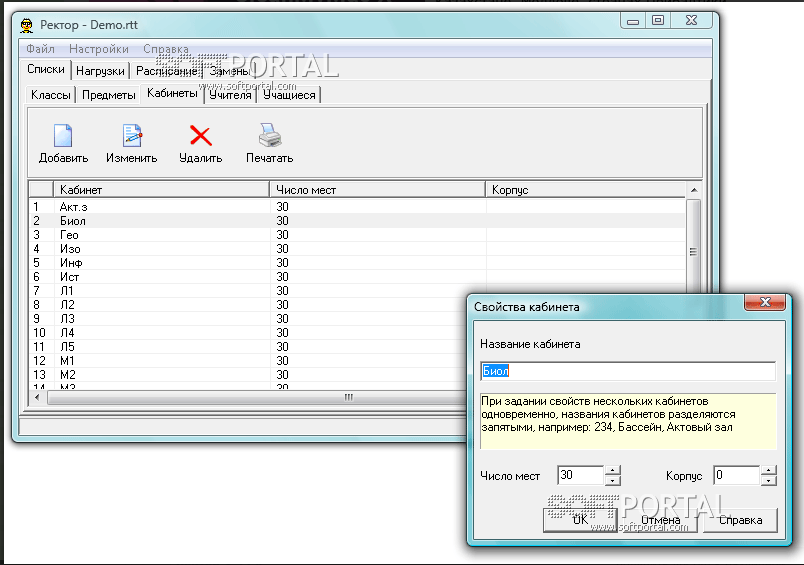804x565 pixels.
Task: Select the Л3 row
Action: tap(248, 318)
